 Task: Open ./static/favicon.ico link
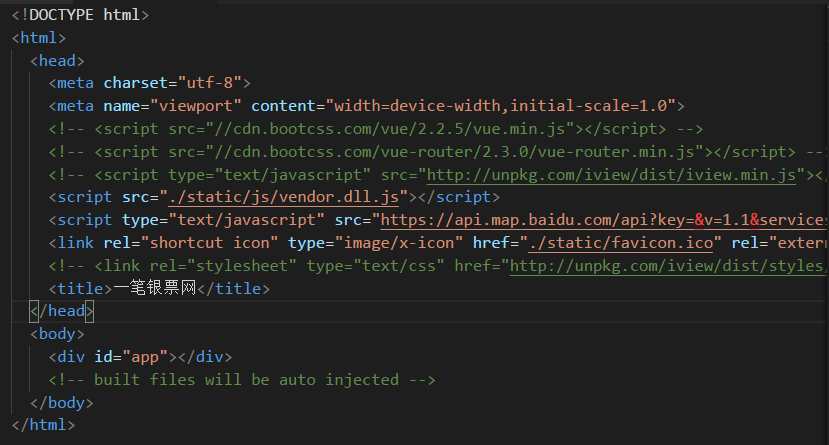coord(621,243)
